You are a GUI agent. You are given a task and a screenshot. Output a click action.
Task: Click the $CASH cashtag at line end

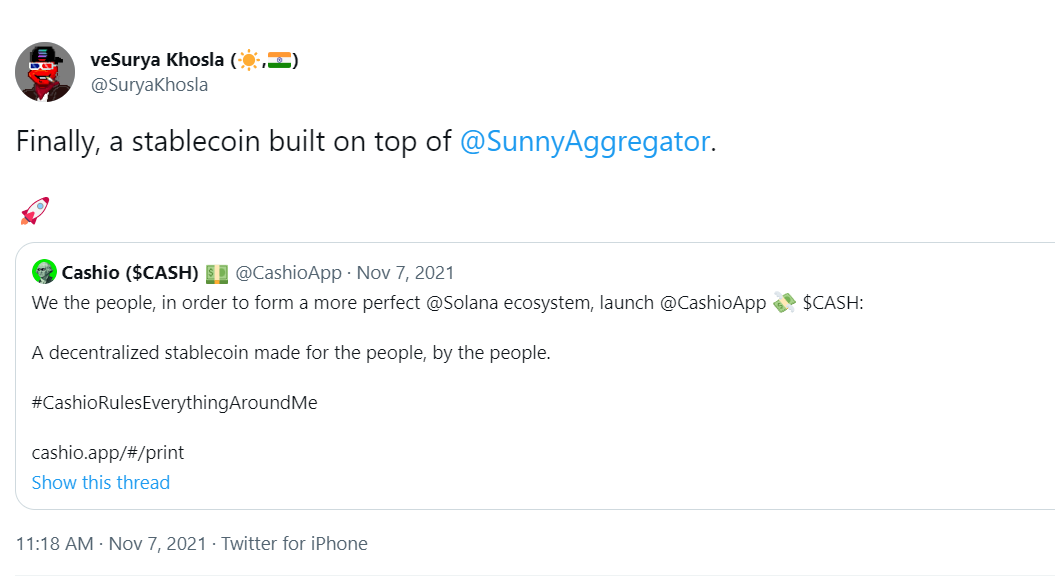(x=832, y=302)
